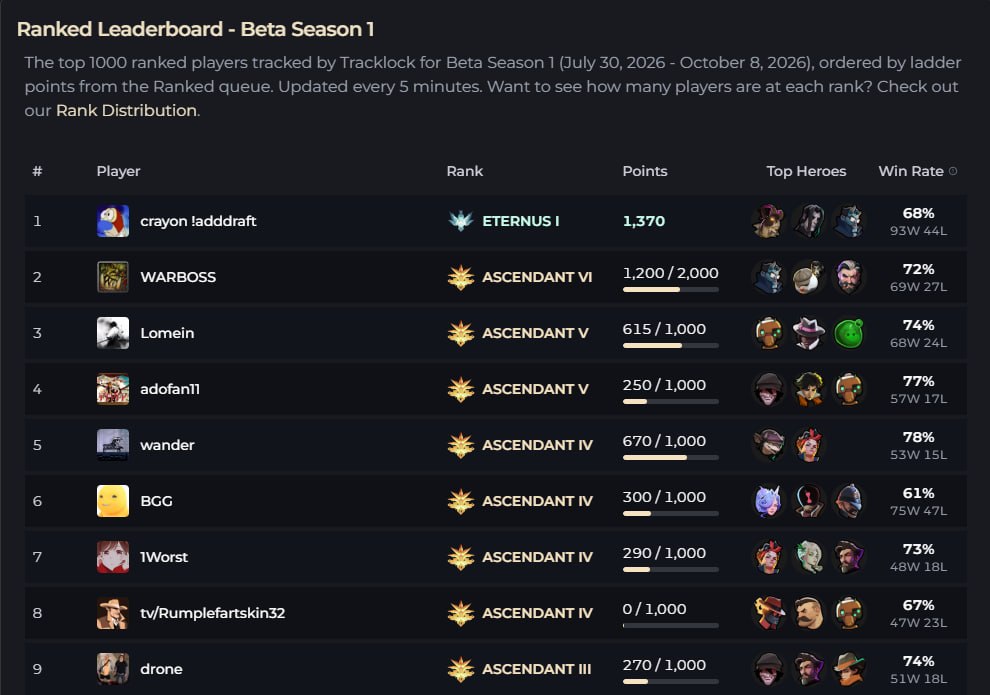Viewport: 990px width, 695px height.
Task: Click the Eternus I rank badge icon
Action: [461, 221]
